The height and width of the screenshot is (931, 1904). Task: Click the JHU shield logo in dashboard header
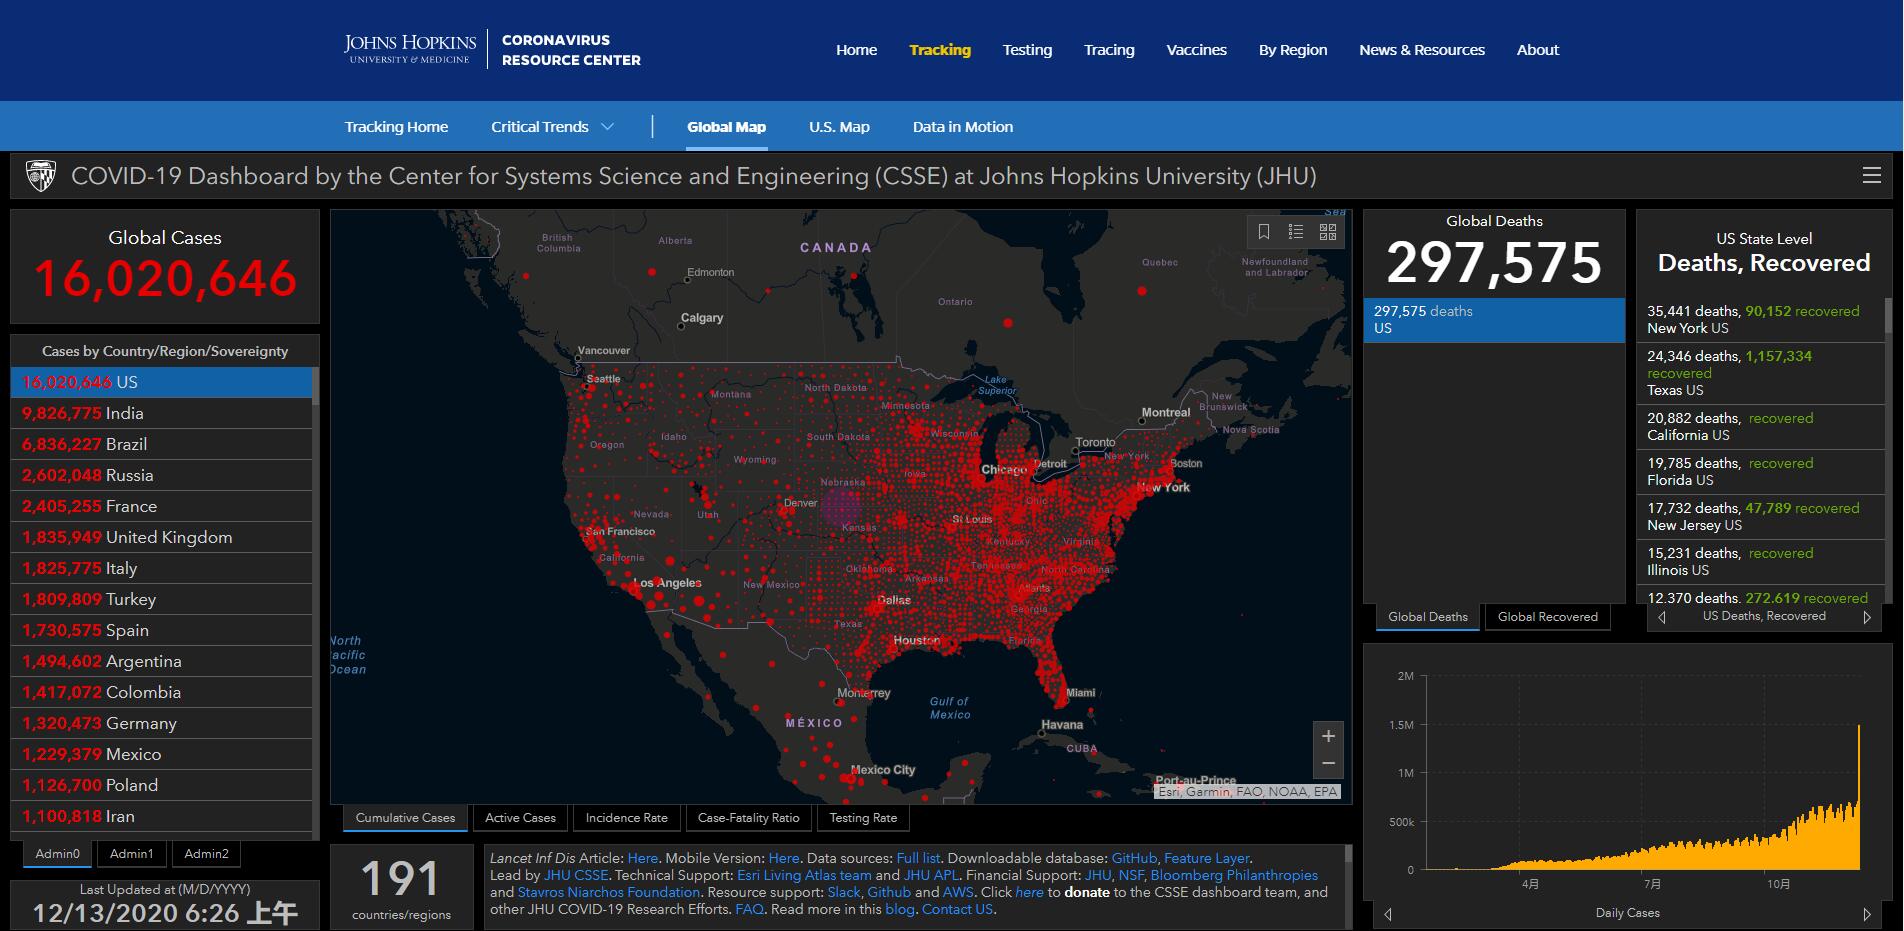(41, 176)
